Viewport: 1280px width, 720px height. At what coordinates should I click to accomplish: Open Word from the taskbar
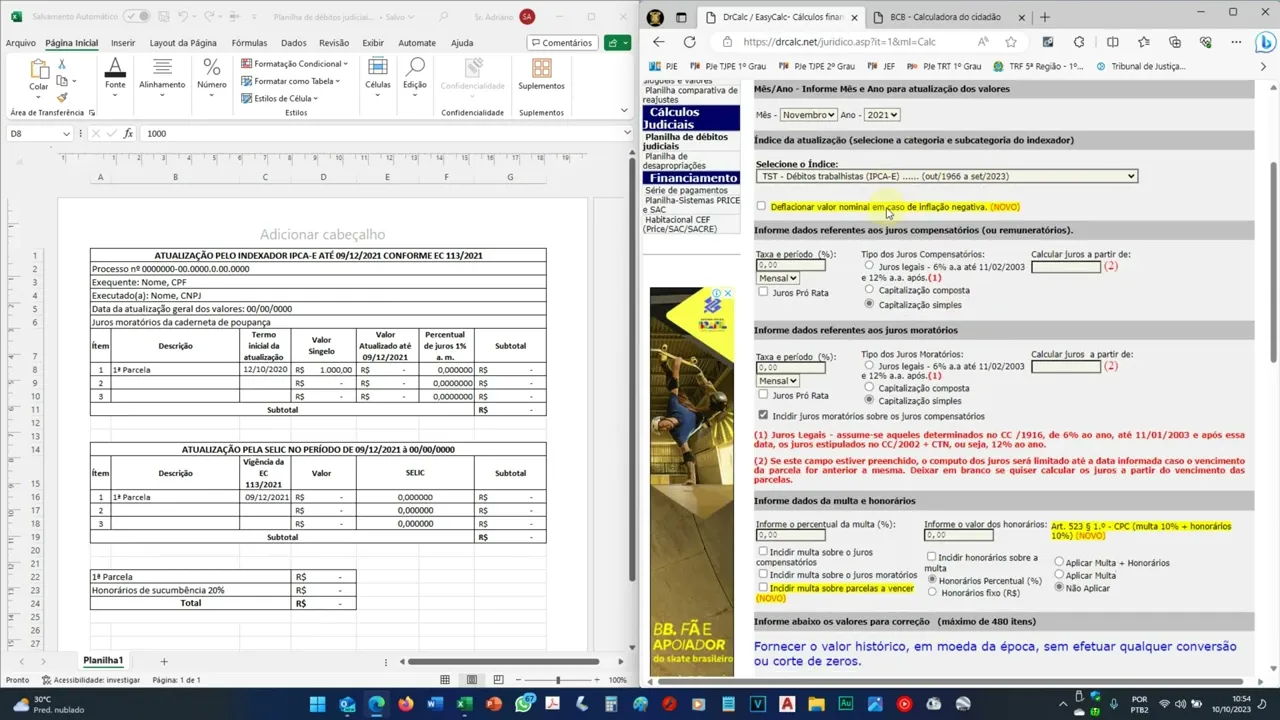pos(434,704)
